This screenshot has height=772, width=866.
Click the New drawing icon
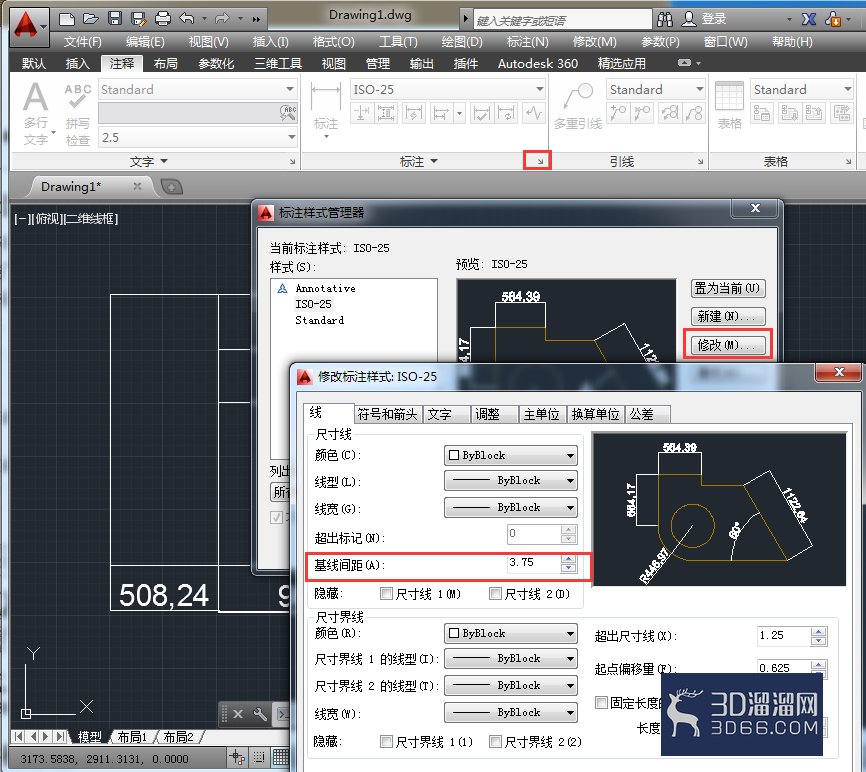point(66,19)
